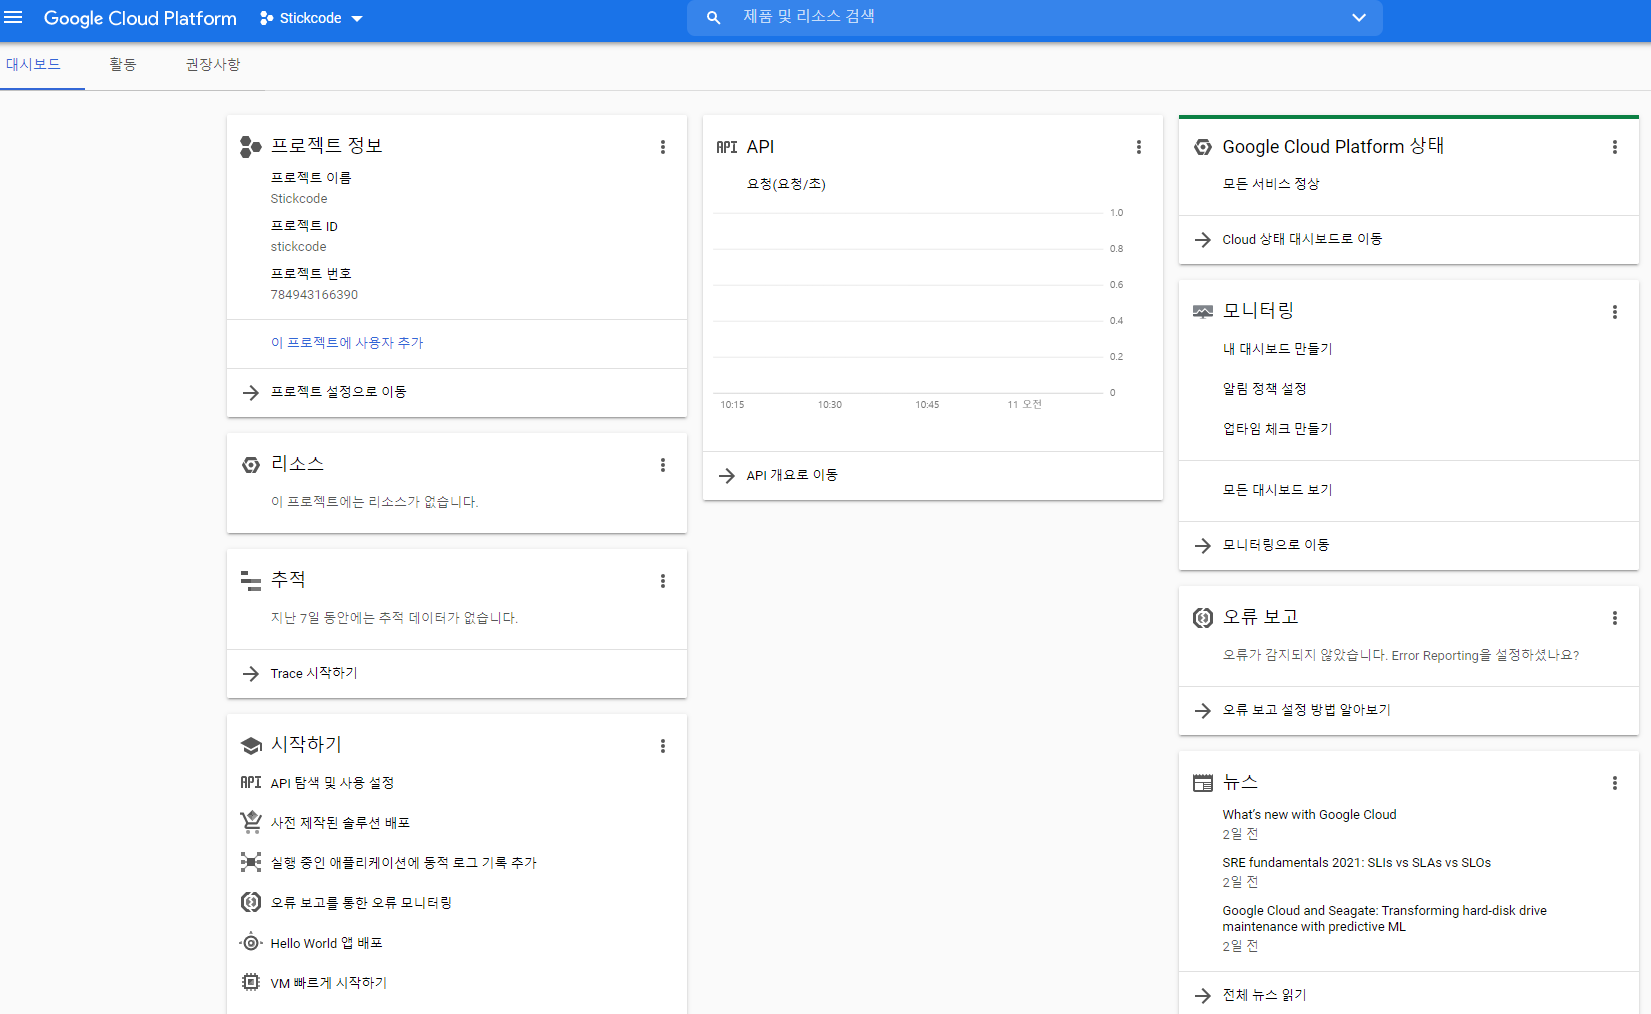Click the 시작하기 graduation cap icon
Screen dimensions: 1651x1014
(251, 746)
